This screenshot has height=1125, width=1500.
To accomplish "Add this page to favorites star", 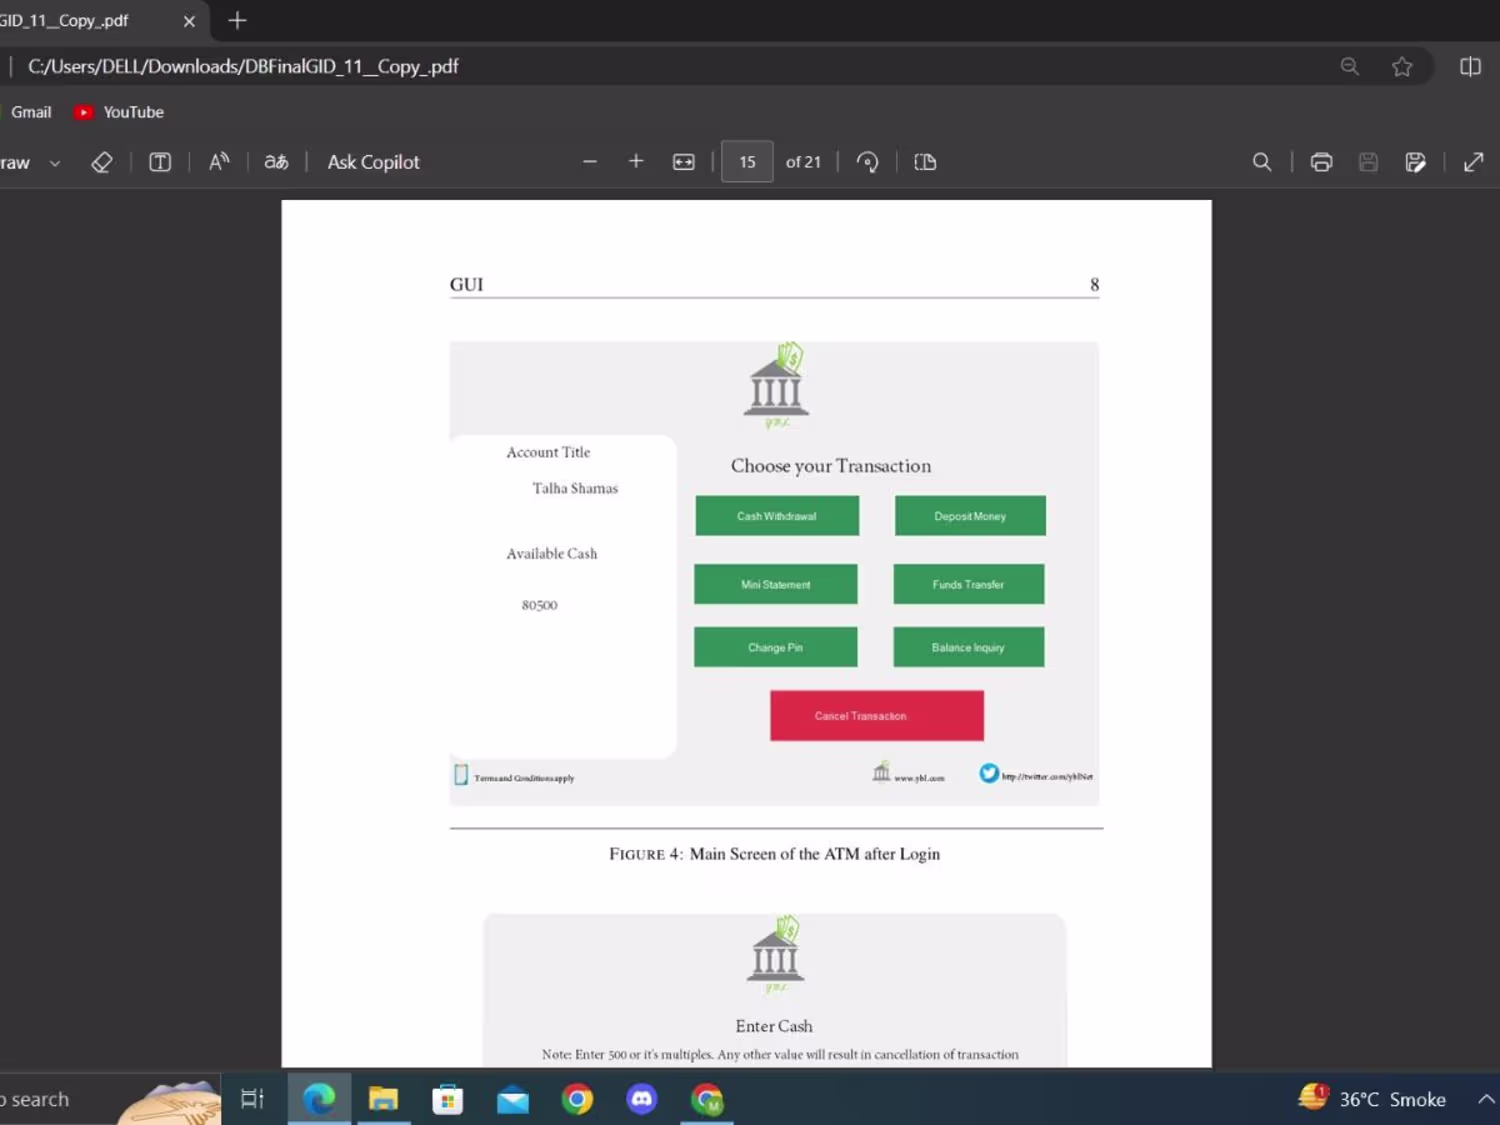I will click(1402, 67).
